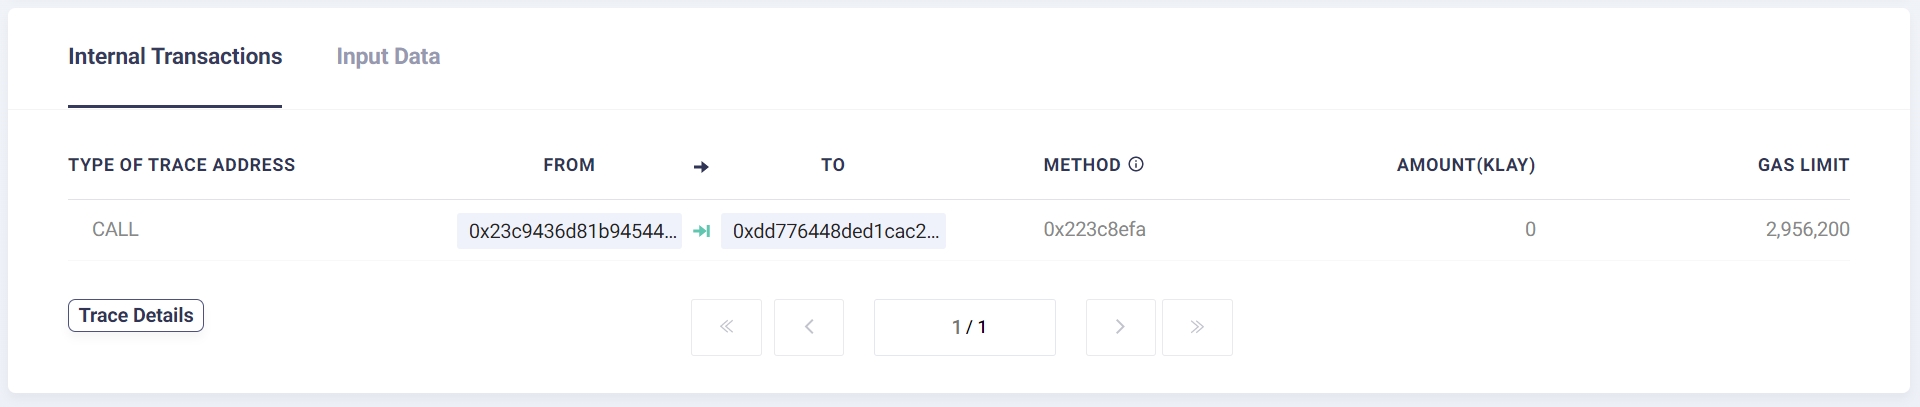Select the Internal Transactions tab

(175, 57)
